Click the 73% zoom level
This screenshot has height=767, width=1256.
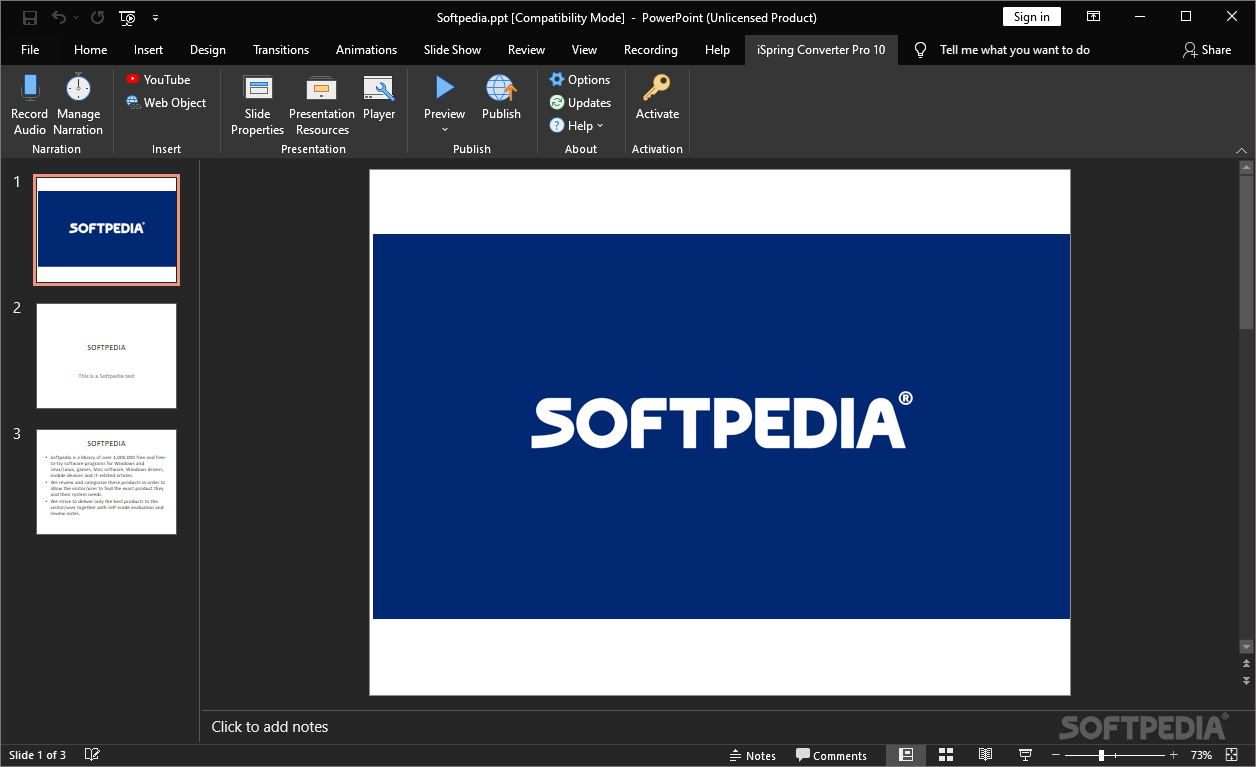tap(1201, 755)
